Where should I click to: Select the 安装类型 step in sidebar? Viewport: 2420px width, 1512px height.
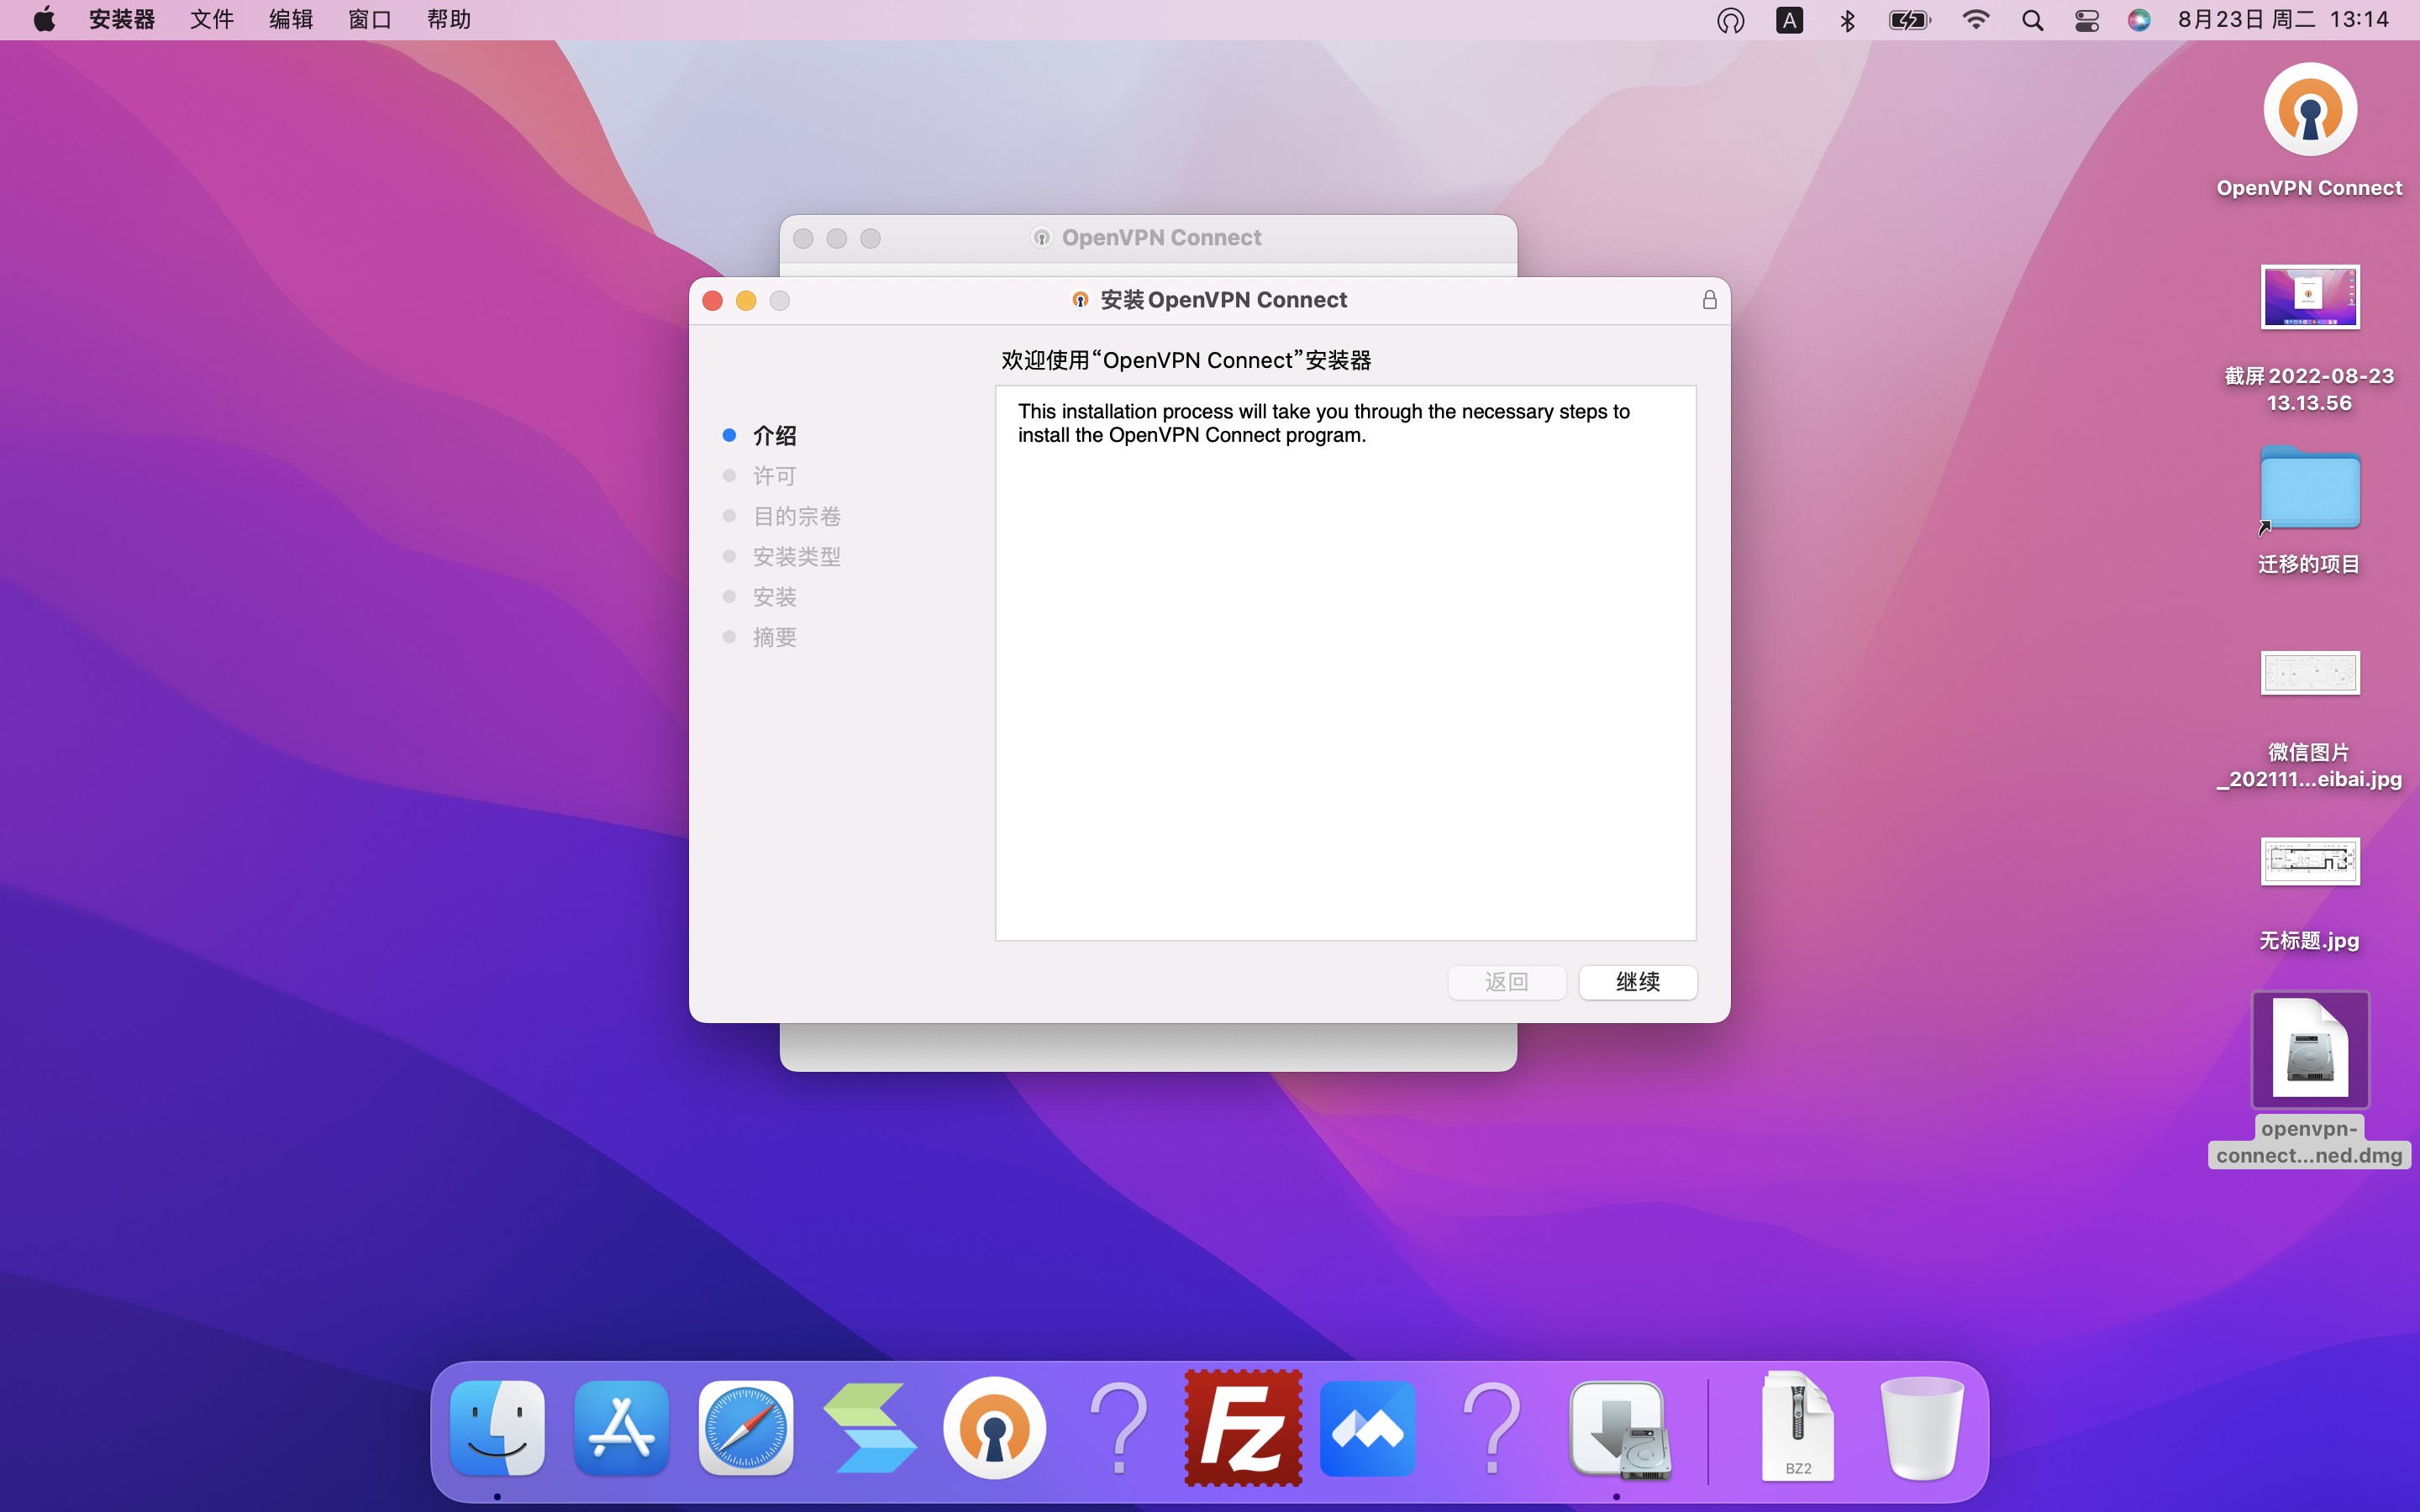pyautogui.click(x=796, y=556)
